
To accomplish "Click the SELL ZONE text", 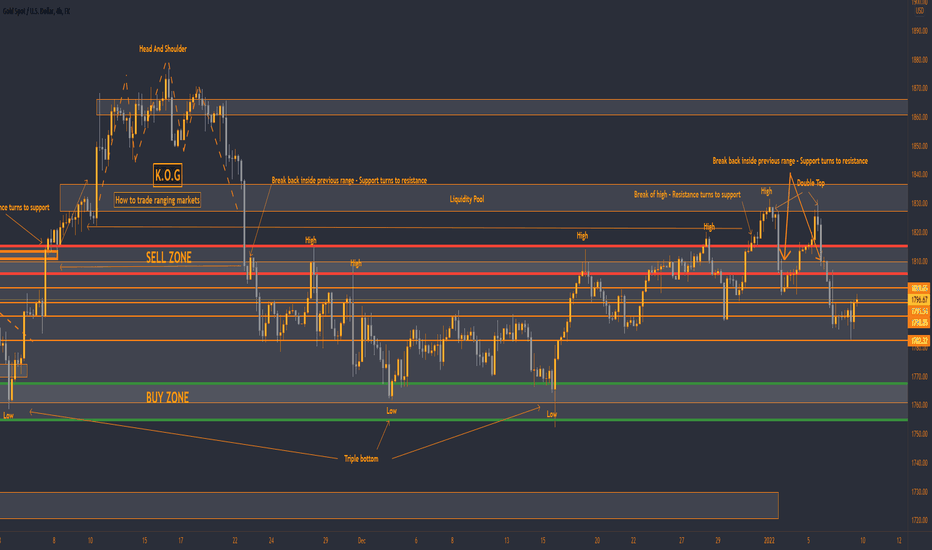I will 169,257.
